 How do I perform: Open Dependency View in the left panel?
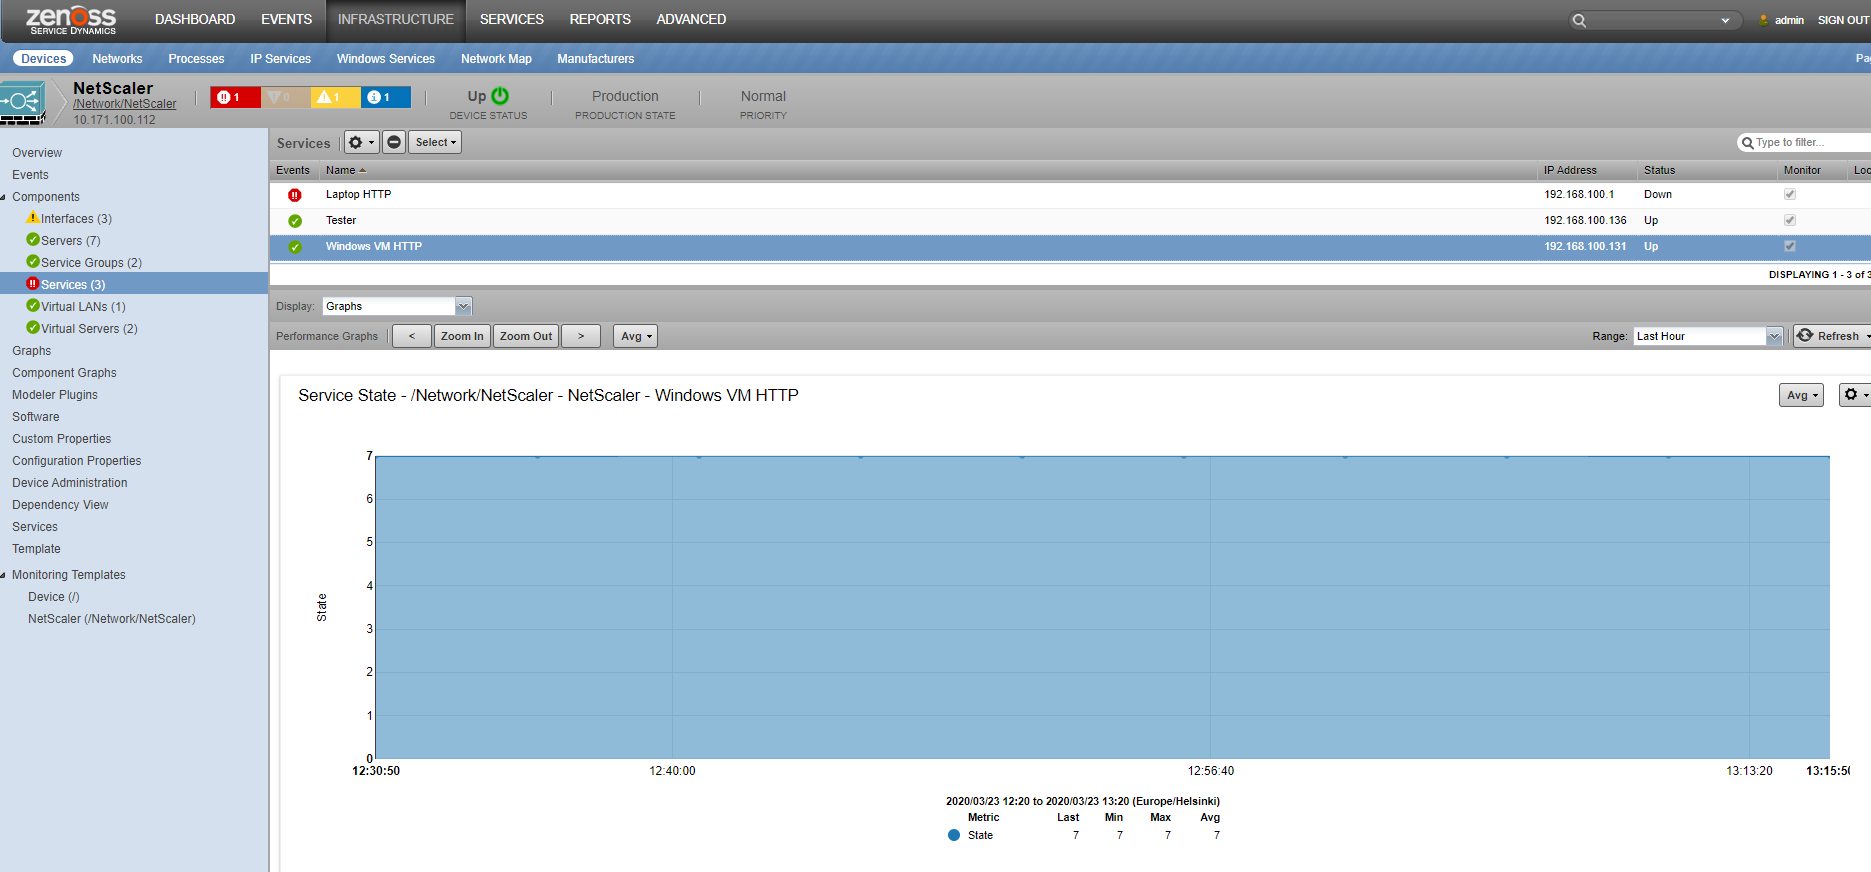click(x=60, y=505)
